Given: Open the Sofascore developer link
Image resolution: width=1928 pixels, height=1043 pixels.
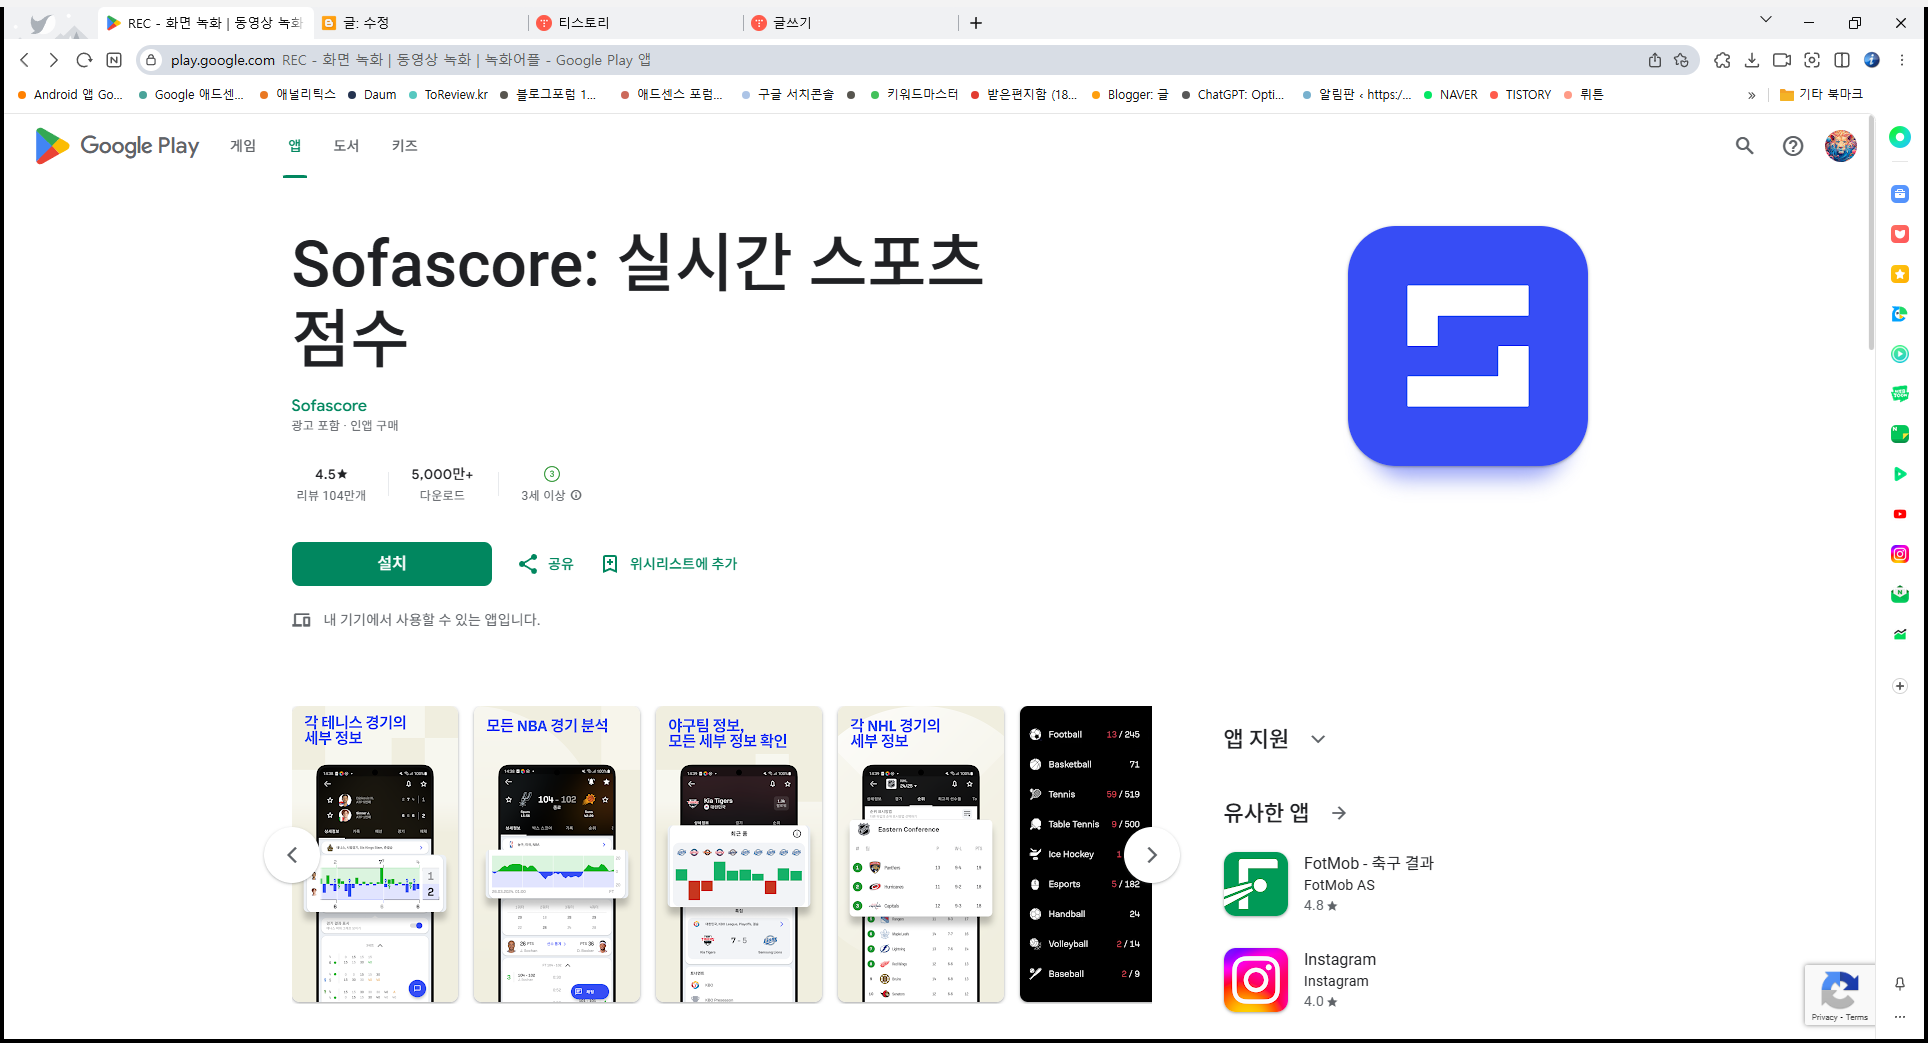Looking at the screenshot, I should pyautogui.click(x=329, y=405).
